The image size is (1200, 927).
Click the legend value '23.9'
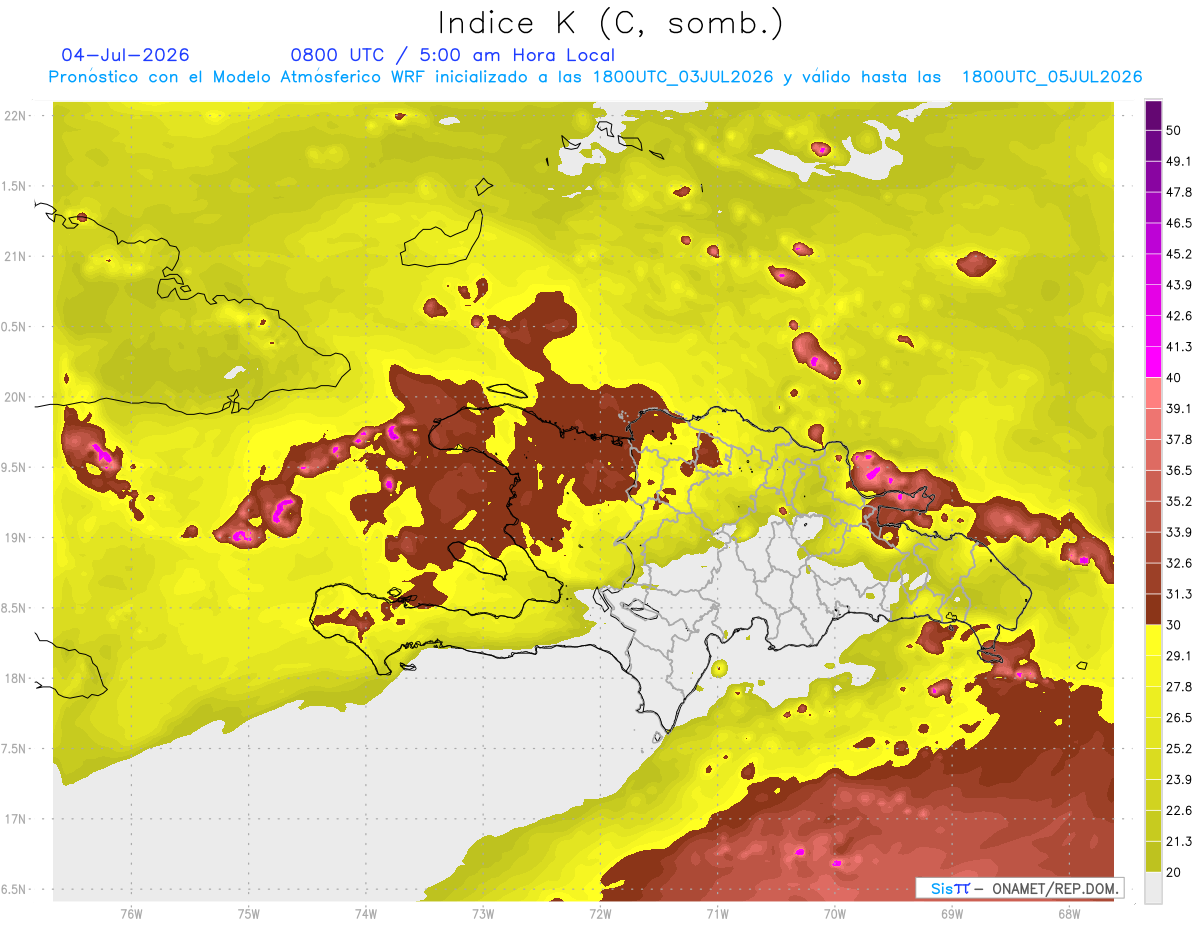click(1178, 779)
